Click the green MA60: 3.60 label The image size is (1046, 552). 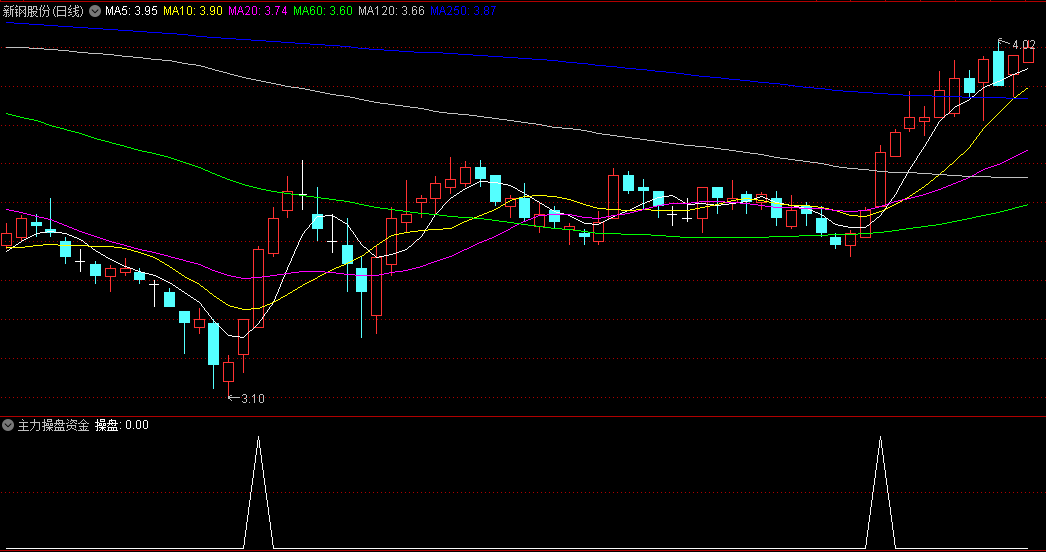(x=322, y=11)
